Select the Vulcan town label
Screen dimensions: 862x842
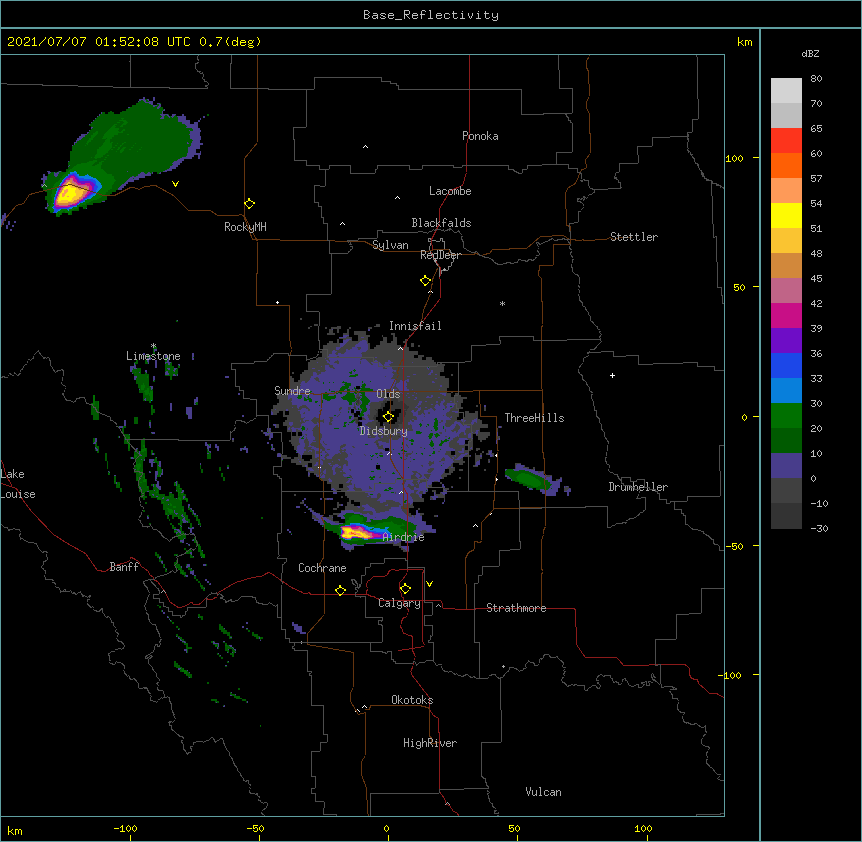(543, 792)
